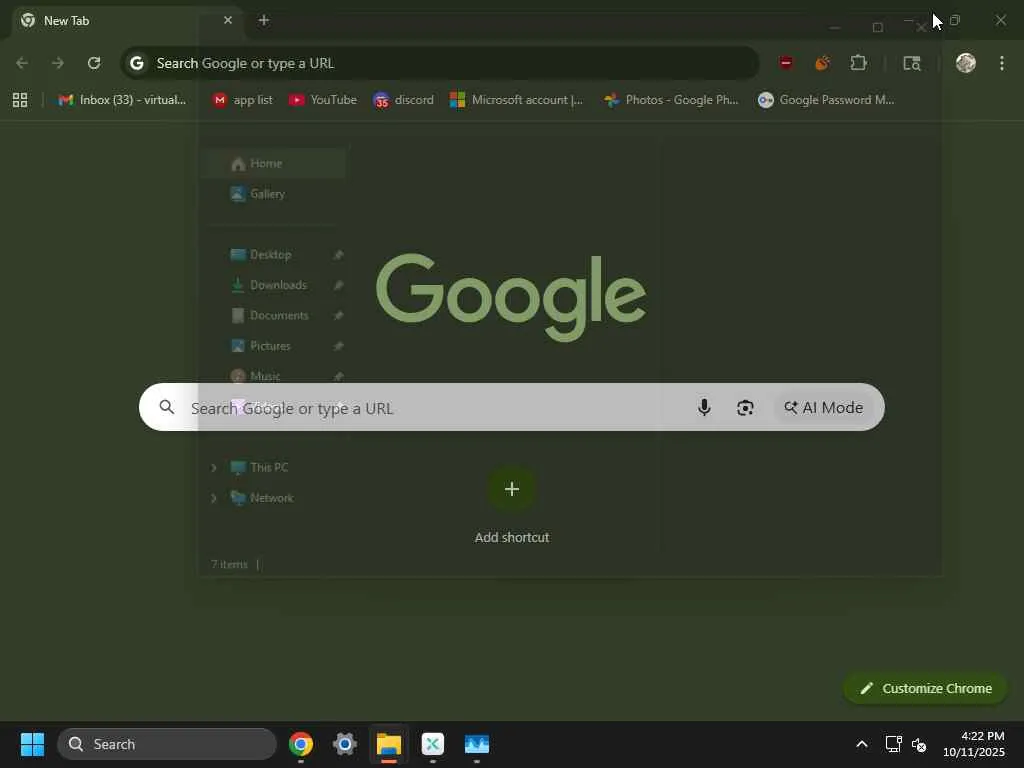Open File Explorer from the taskbar

[x=389, y=744]
